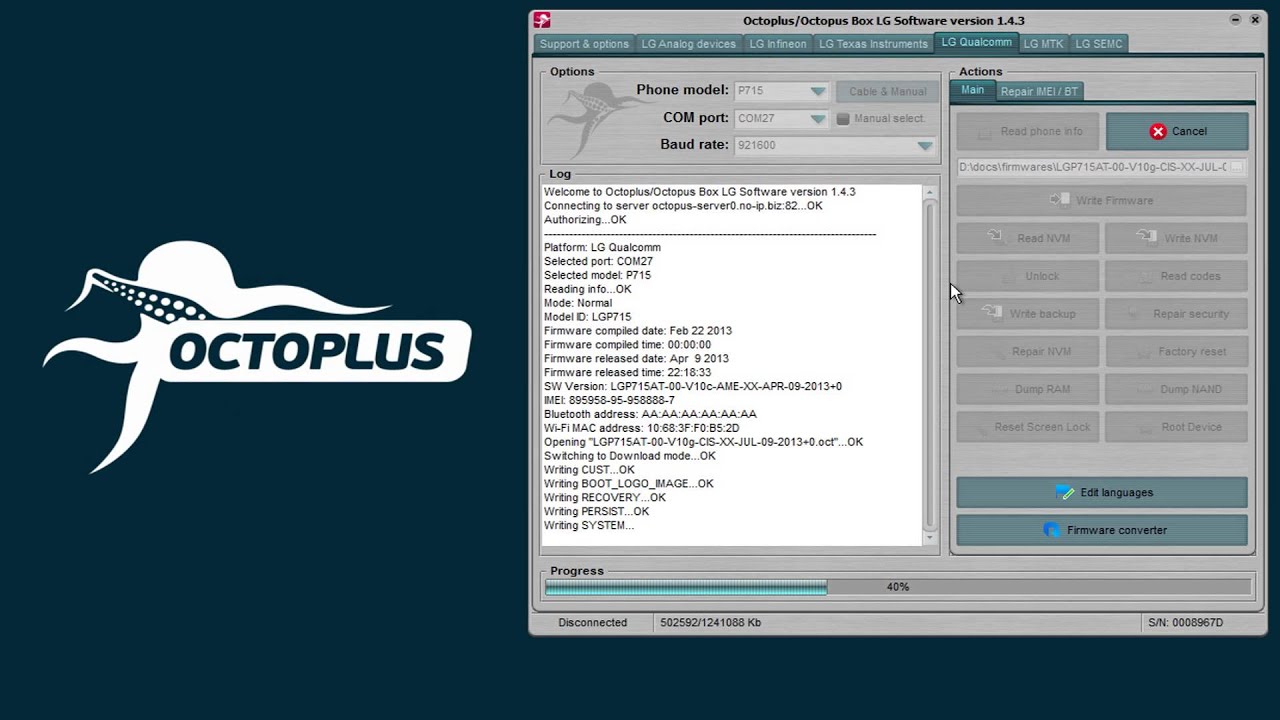Open the LG Analog devices tab
The image size is (1280, 720).
pyautogui.click(x=688, y=44)
